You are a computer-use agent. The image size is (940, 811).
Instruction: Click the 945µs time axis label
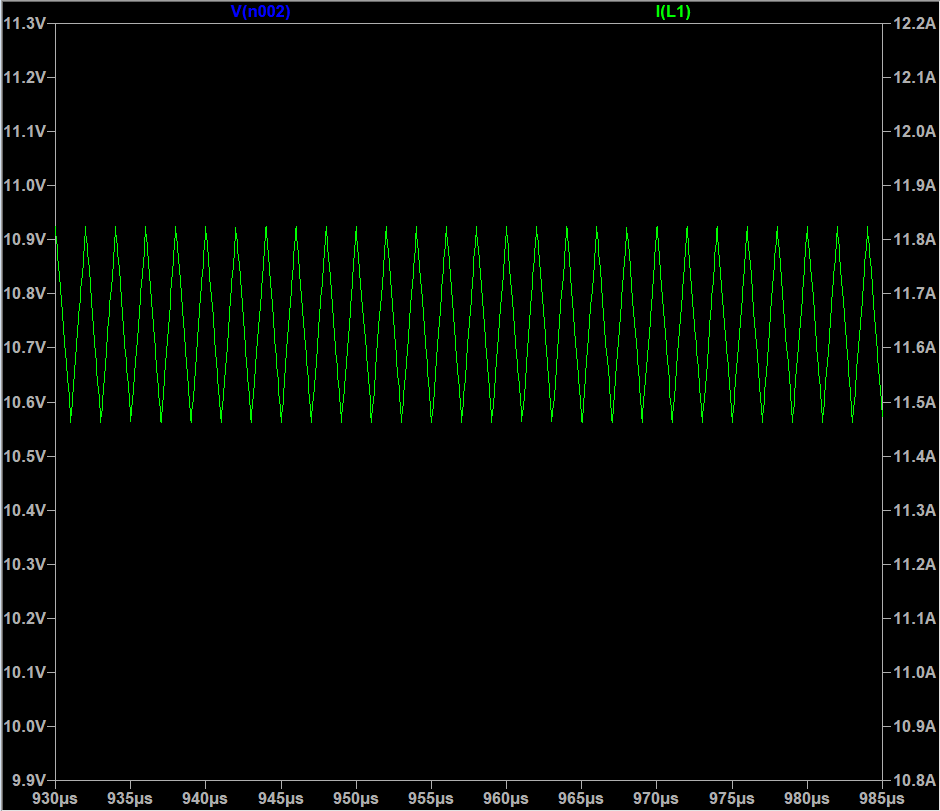281,799
